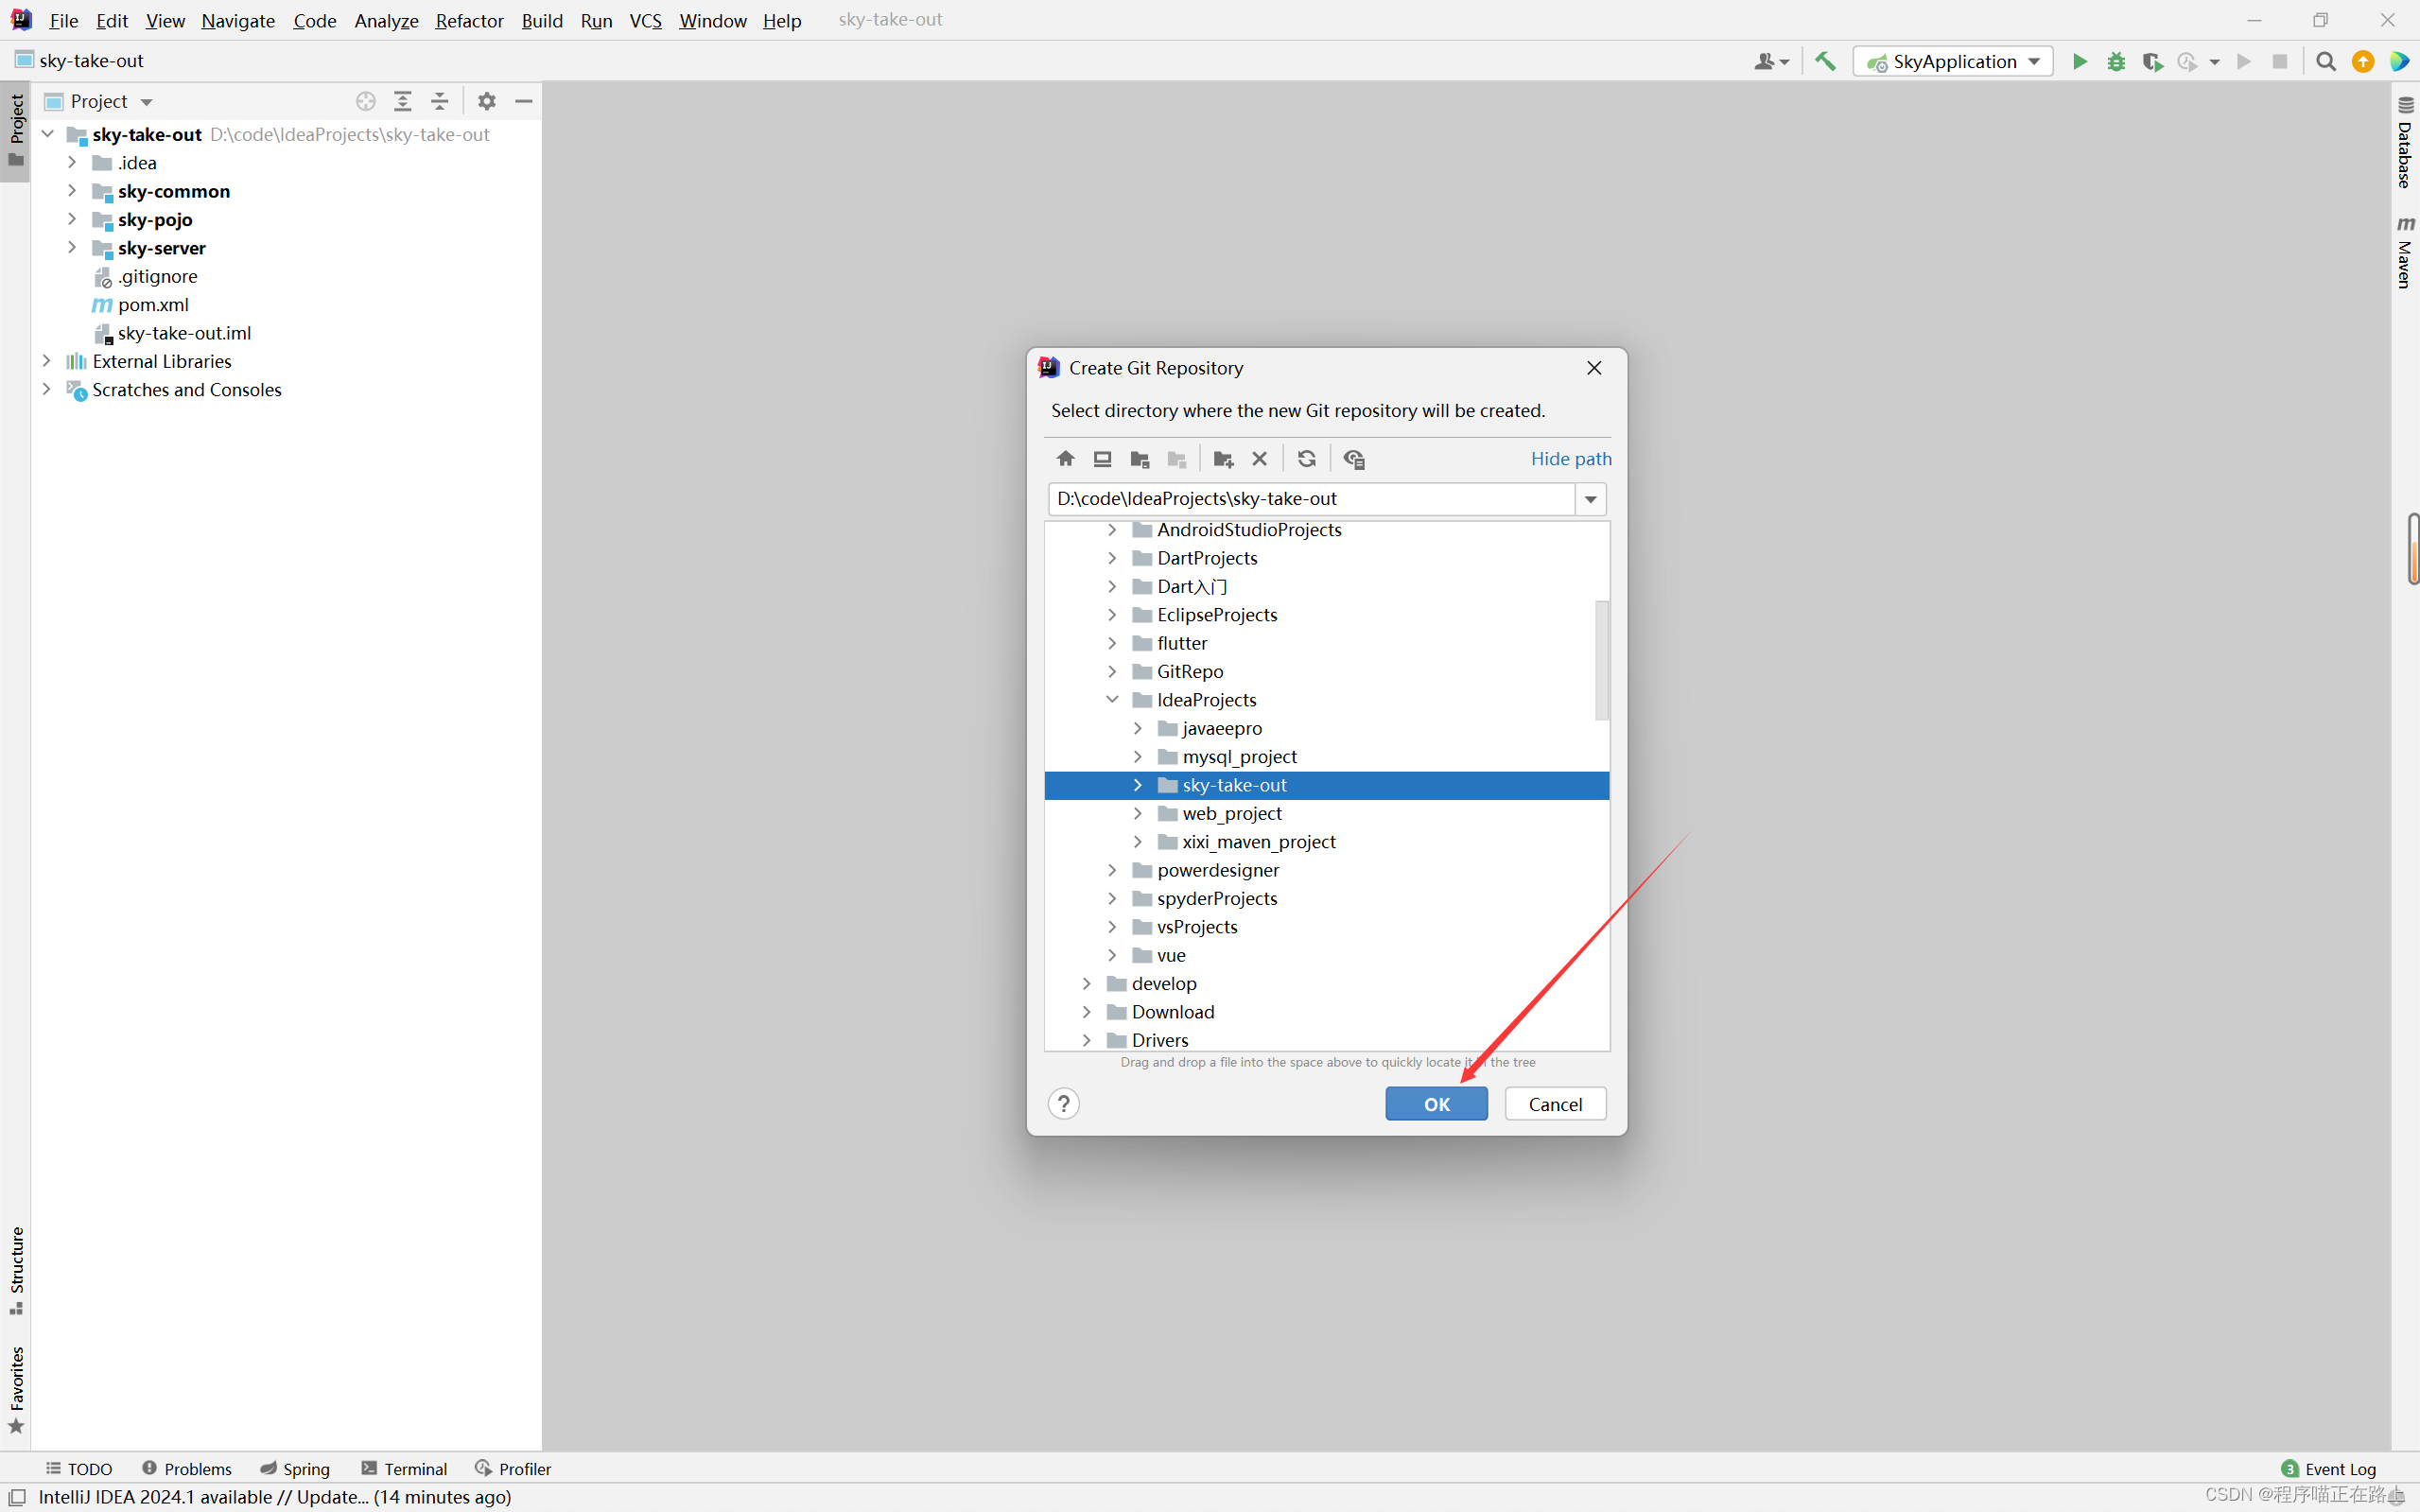Click the Debug SkyApplication bug icon

(x=2116, y=62)
